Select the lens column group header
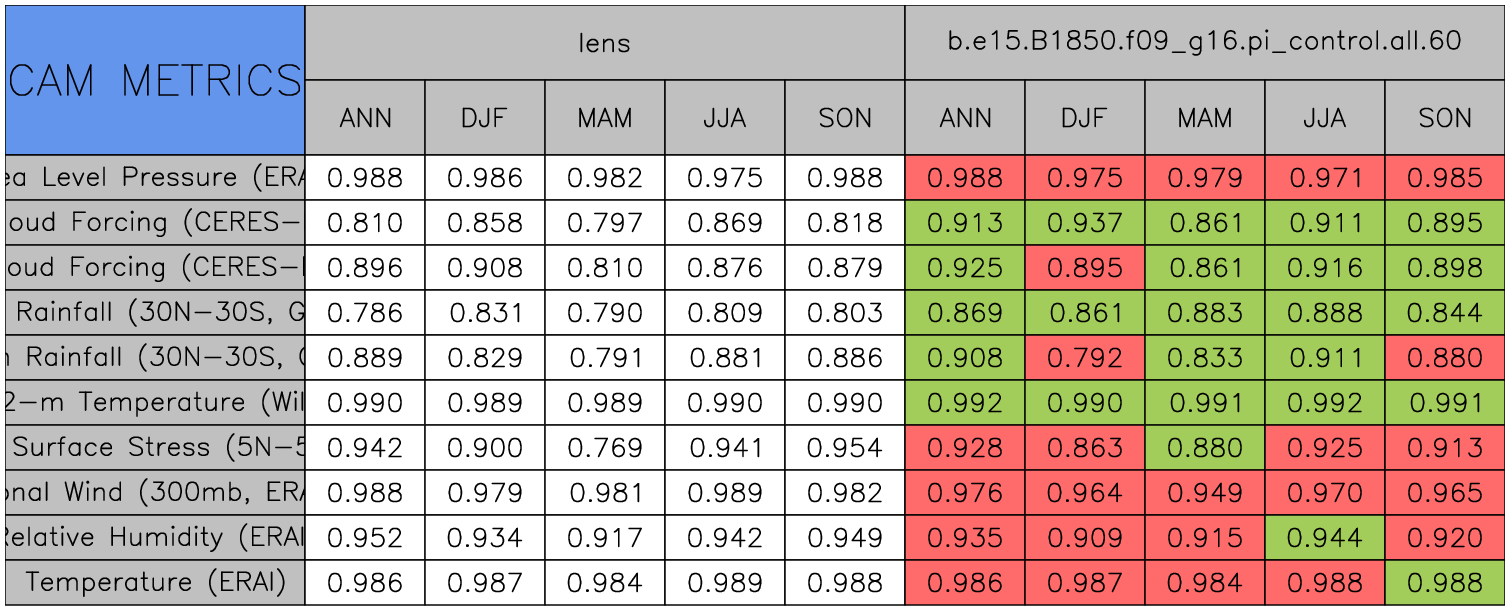The image size is (1510, 611). coord(604,43)
